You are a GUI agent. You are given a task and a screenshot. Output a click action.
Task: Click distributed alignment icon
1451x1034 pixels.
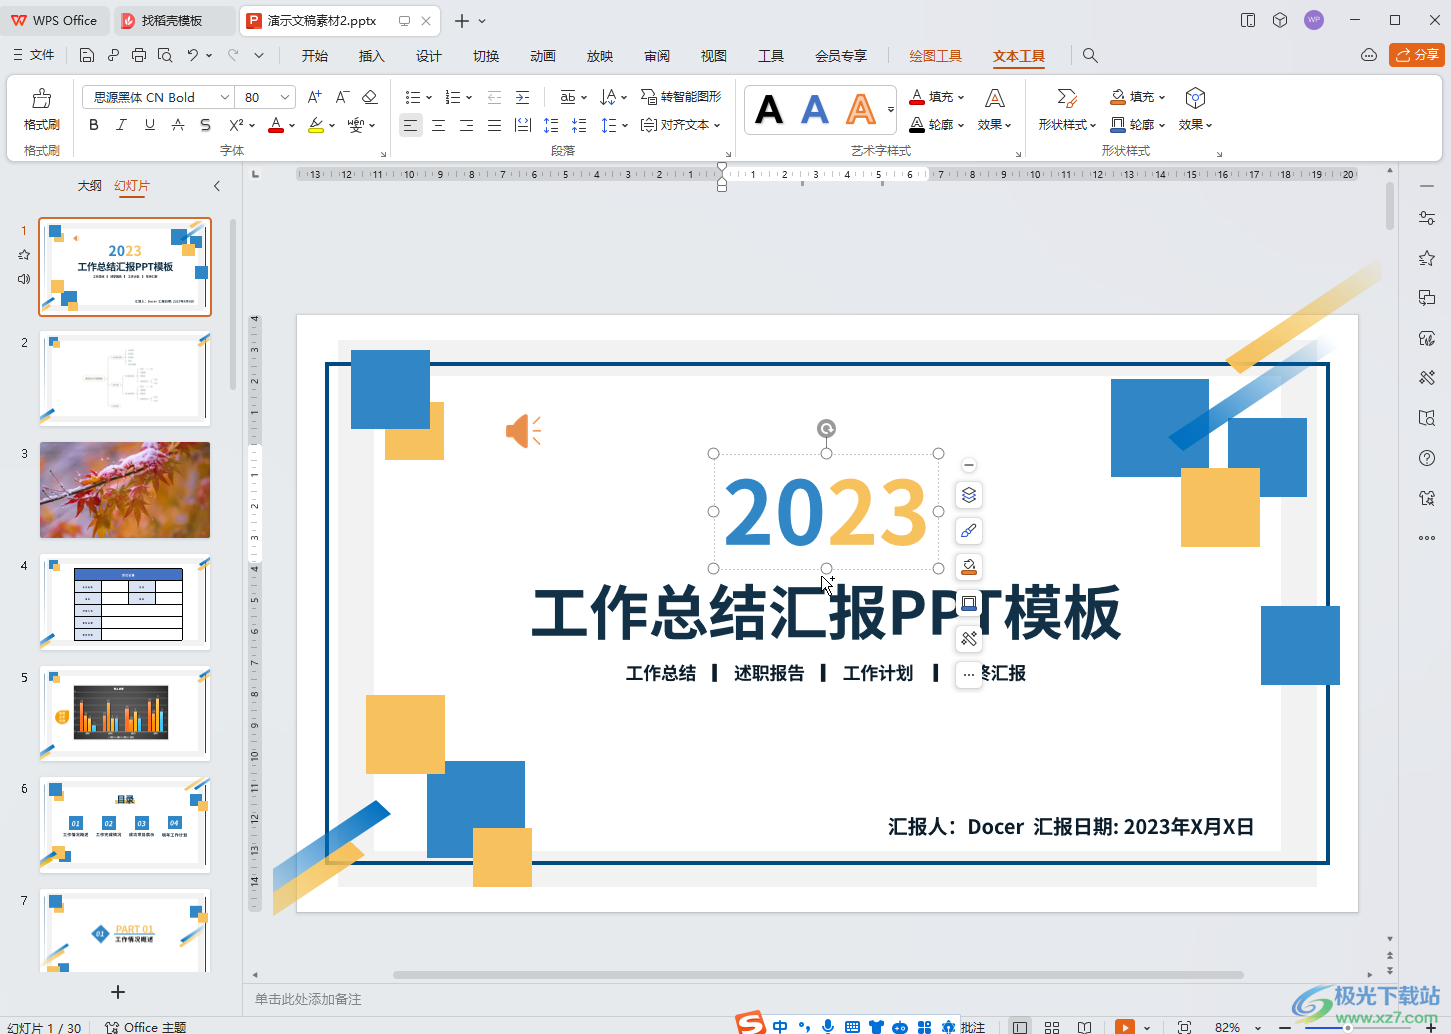[x=522, y=125]
